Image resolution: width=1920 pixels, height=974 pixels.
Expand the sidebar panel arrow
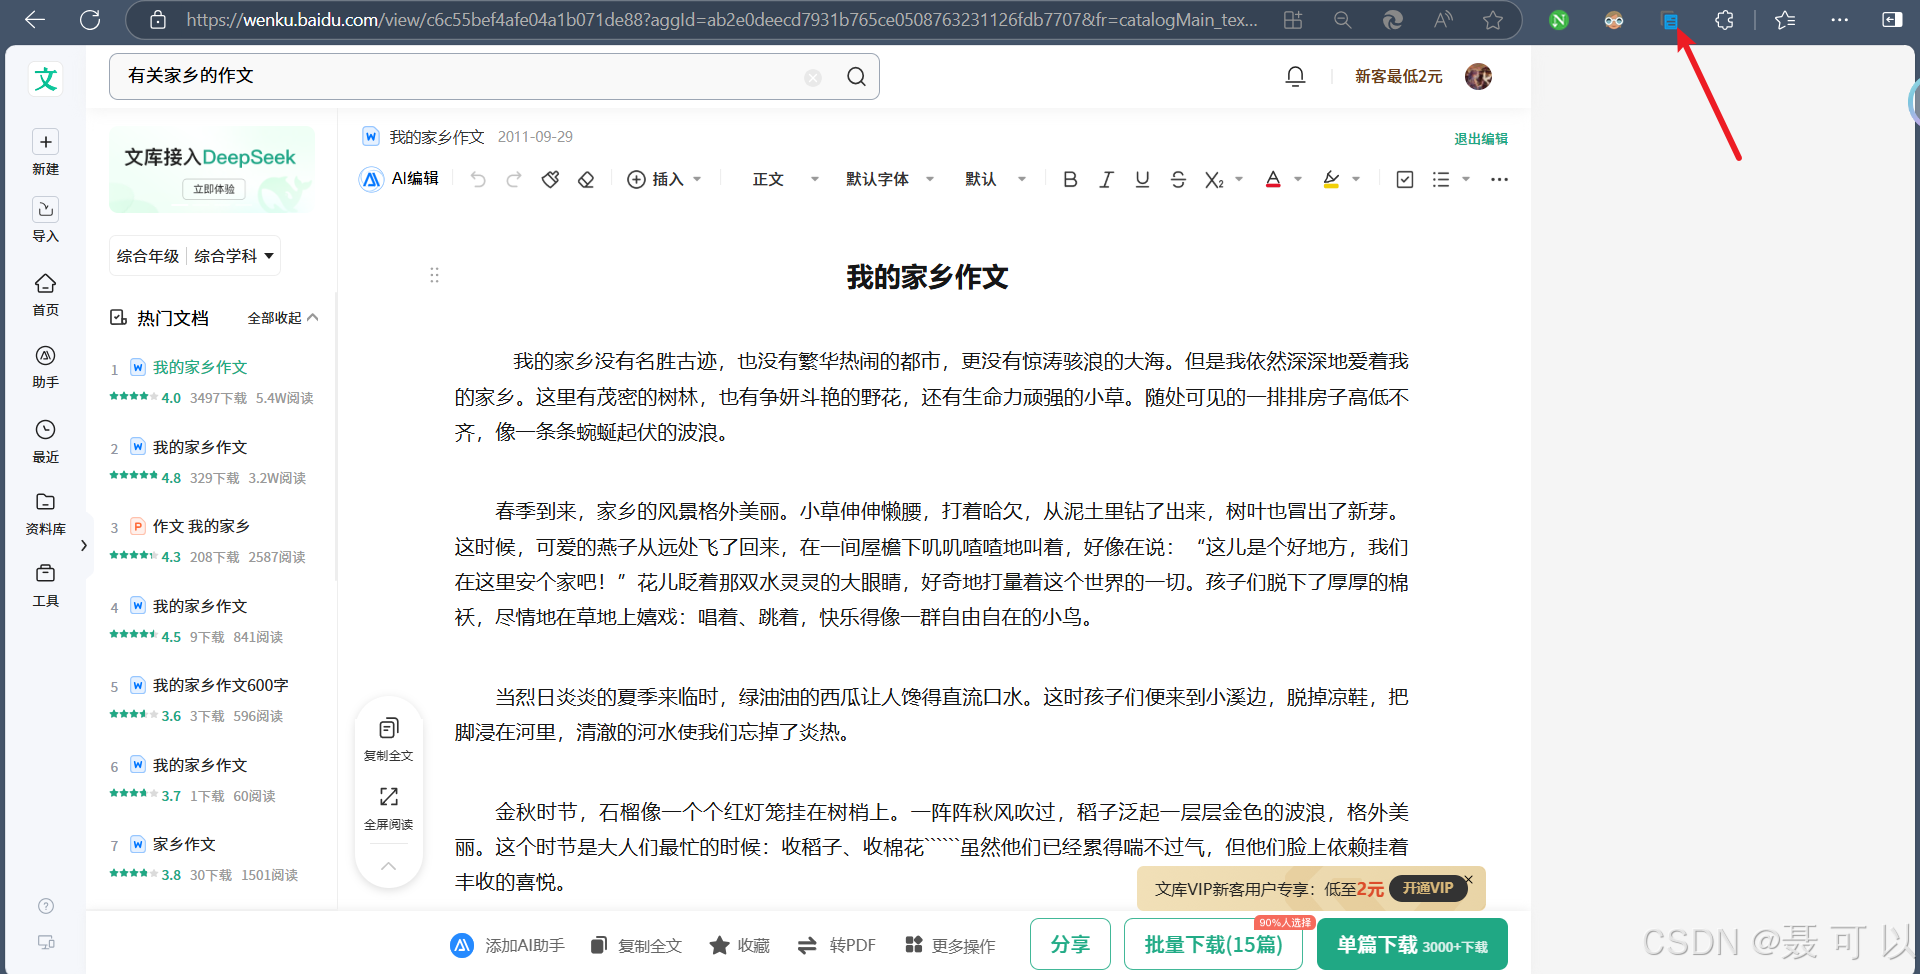83,545
